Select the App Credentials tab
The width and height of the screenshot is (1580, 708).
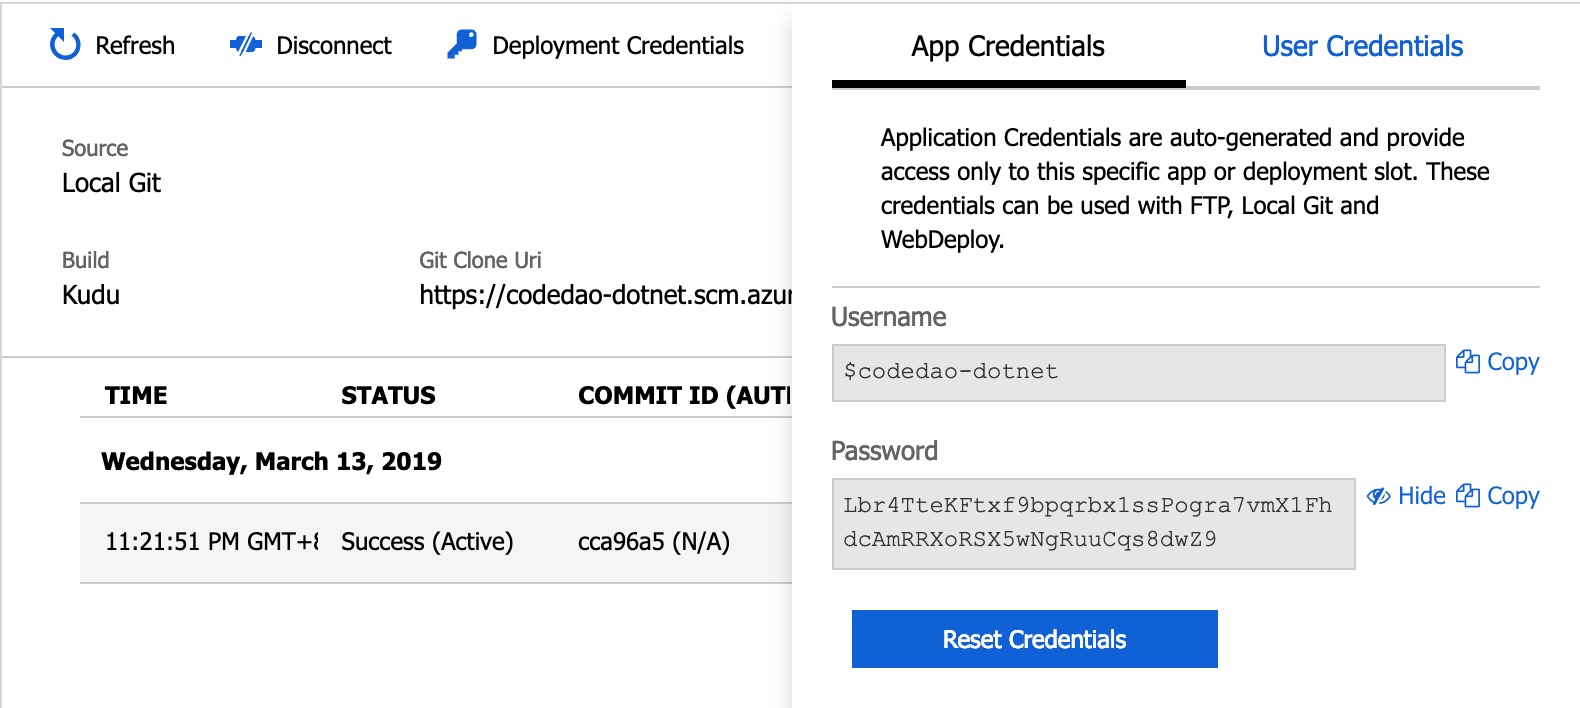click(1008, 47)
